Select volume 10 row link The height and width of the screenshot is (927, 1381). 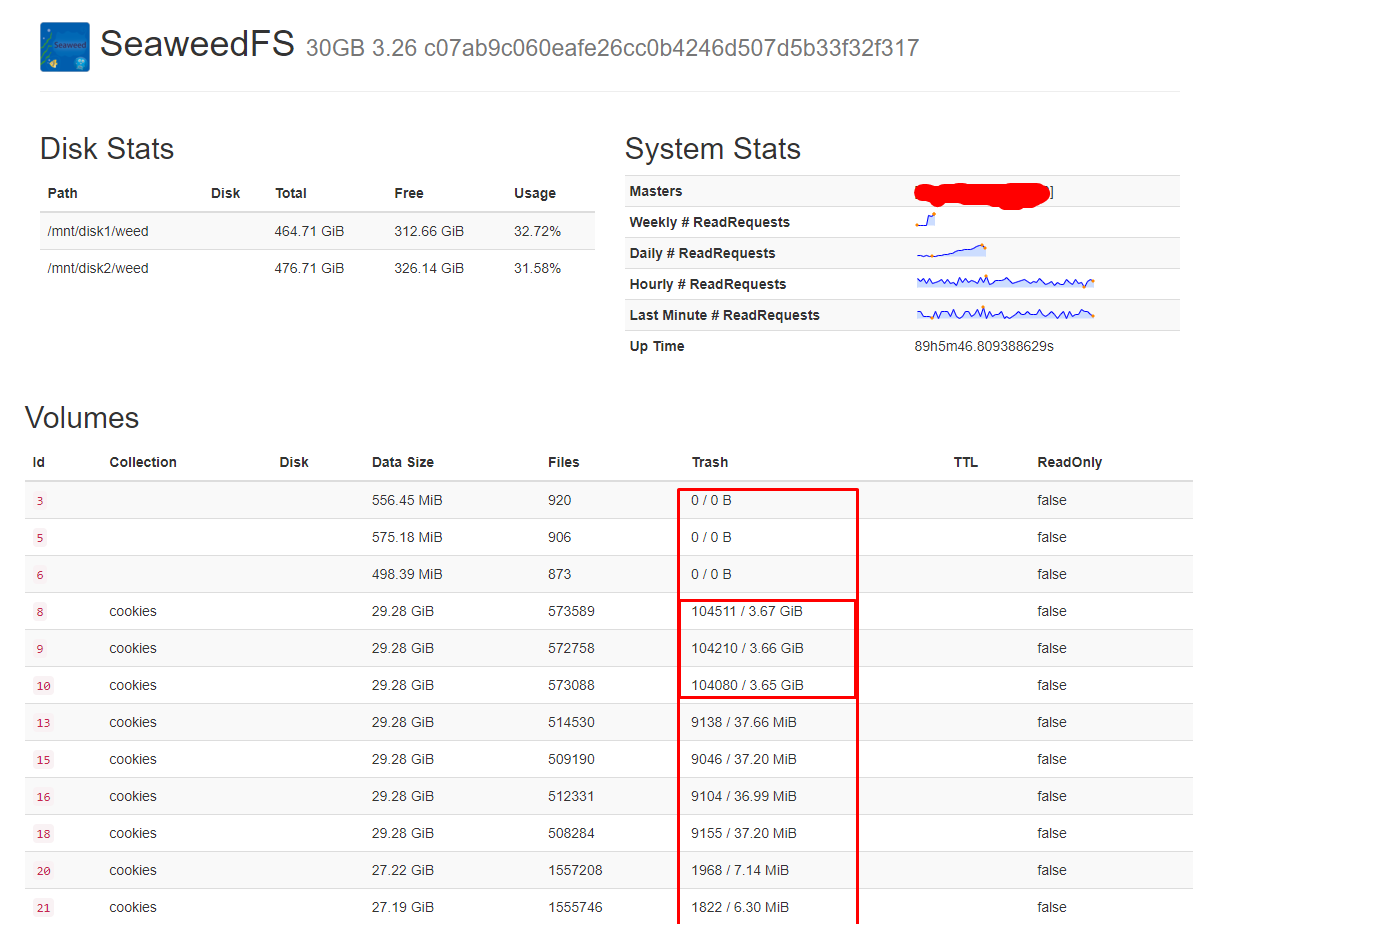pos(42,685)
